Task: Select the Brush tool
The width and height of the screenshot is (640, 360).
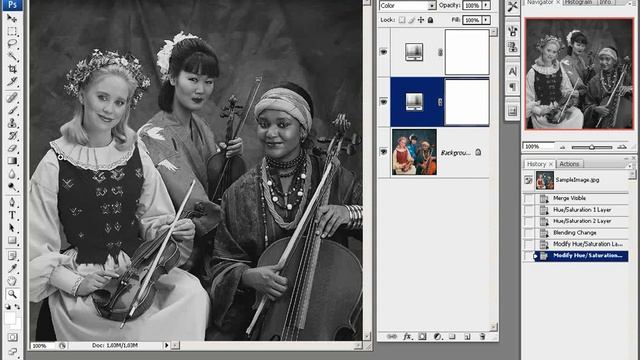Action: point(12,110)
